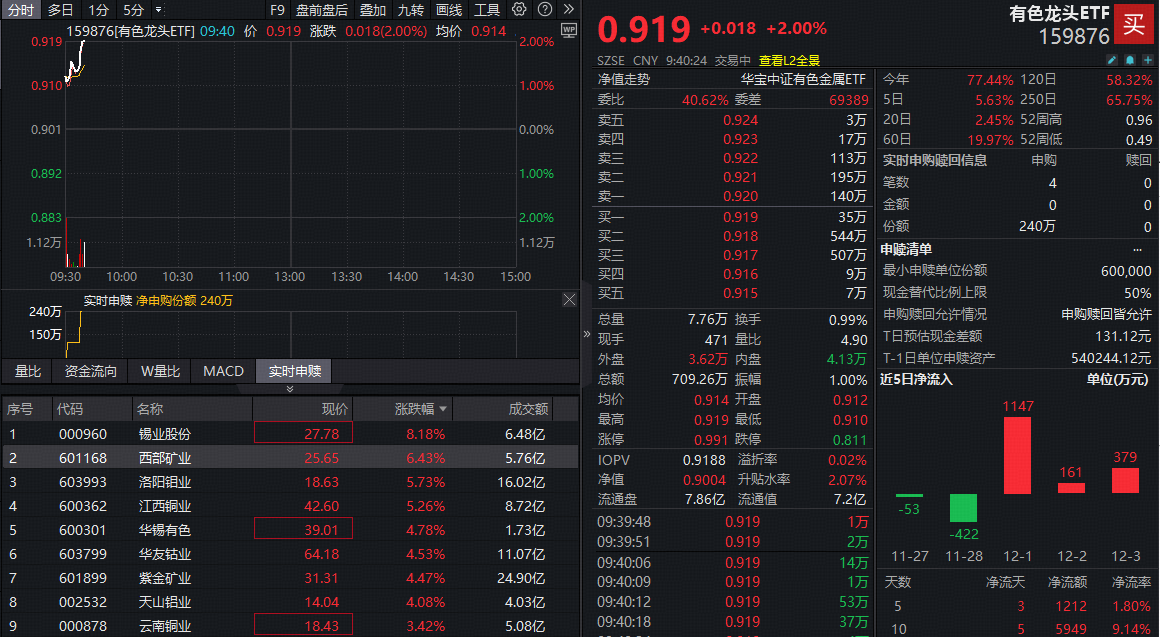Viewport: 1160px width, 637px height.
Task: Select the 资金流向 tab
Action: click(91, 372)
